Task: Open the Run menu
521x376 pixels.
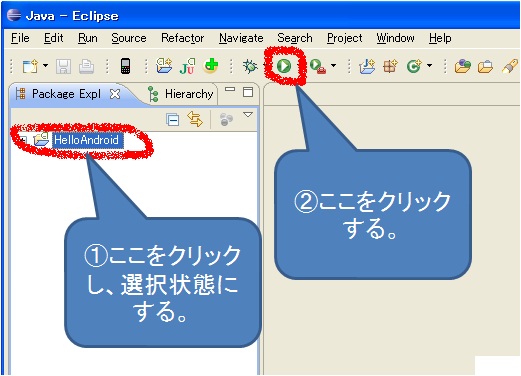Action: (x=88, y=38)
